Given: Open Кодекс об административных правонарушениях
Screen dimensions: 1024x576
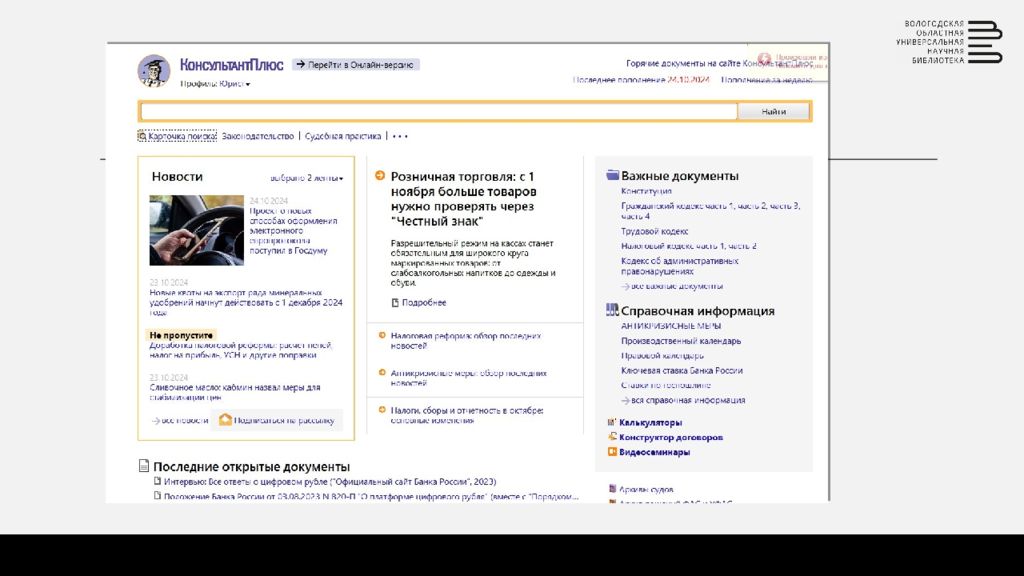Looking at the screenshot, I should click(x=679, y=266).
